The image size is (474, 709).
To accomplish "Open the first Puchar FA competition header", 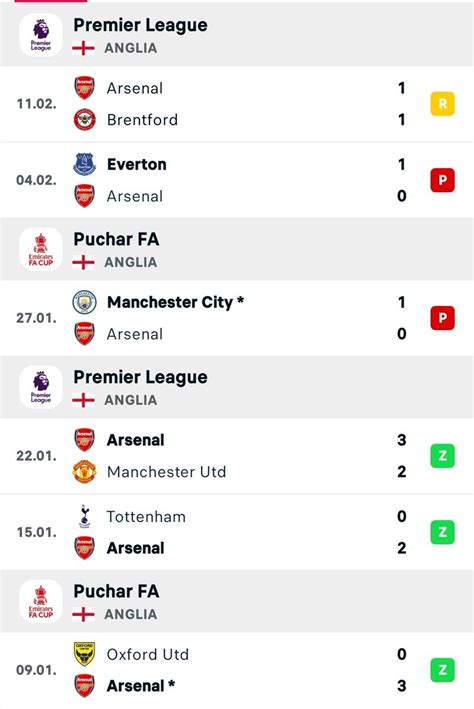I will pyautogui.click(x=237, y=249).
